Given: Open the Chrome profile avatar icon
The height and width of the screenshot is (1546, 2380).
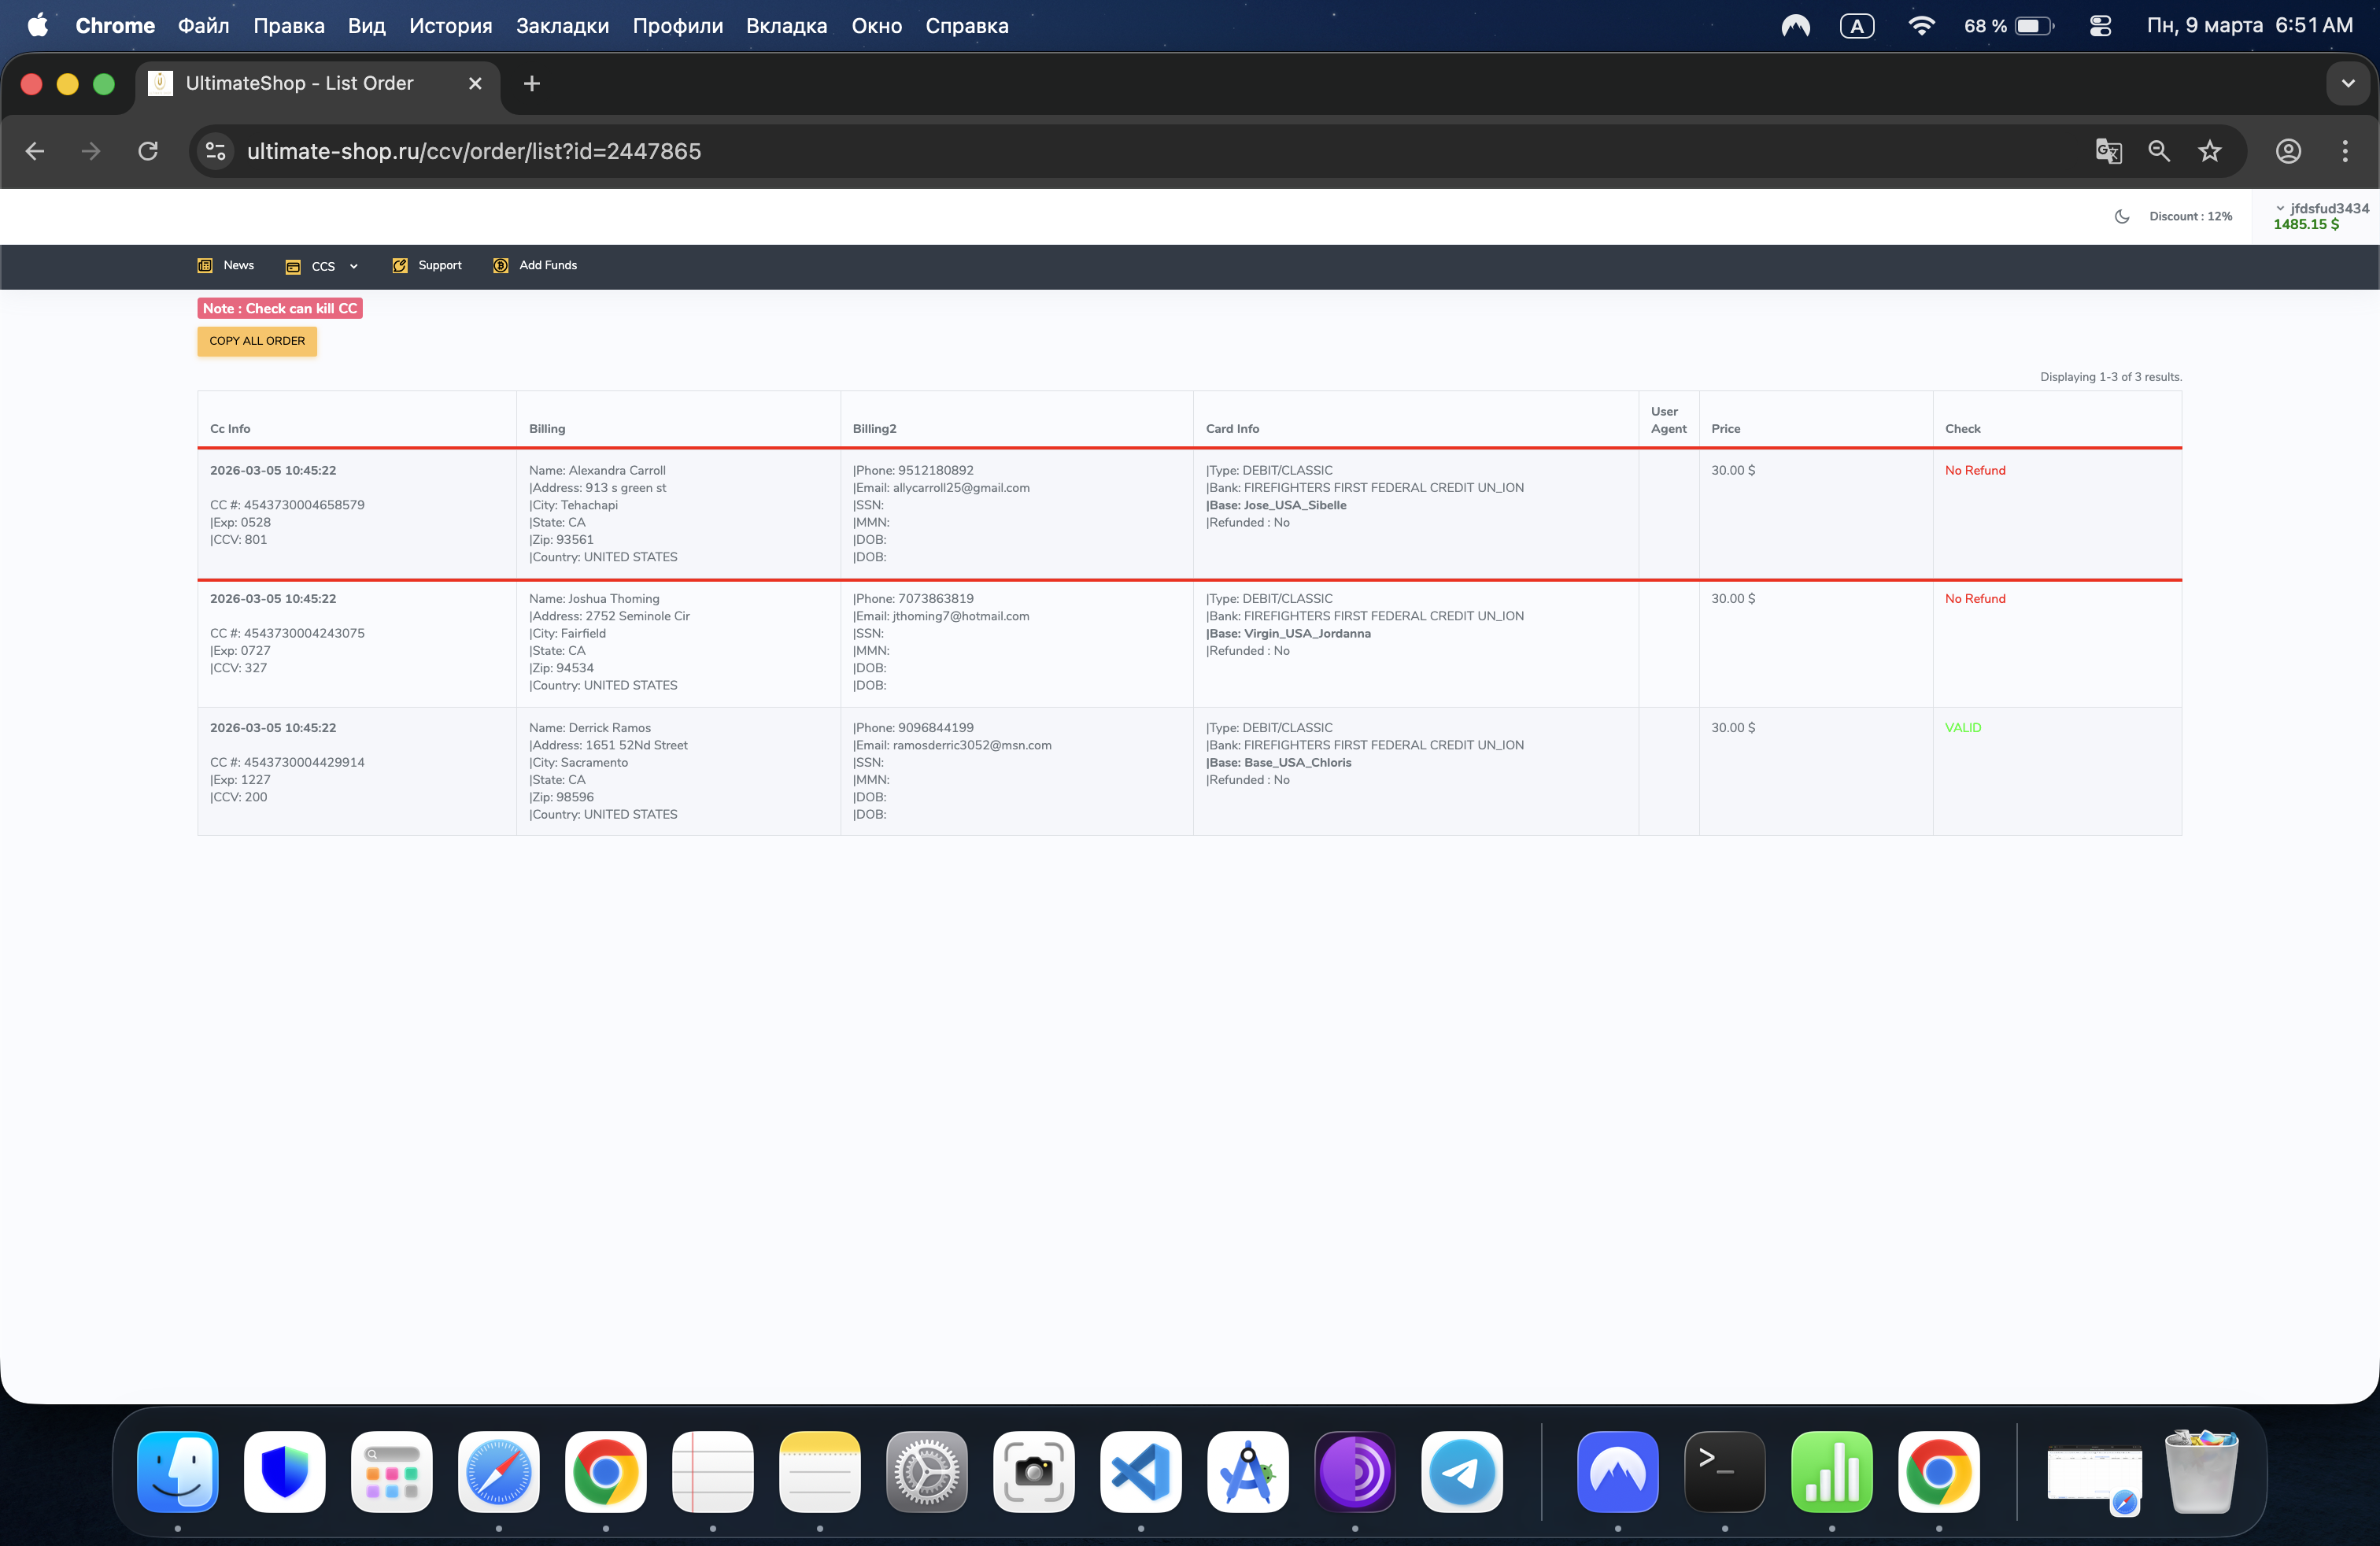Looking at the screenshot, I should click(2288, 151).
